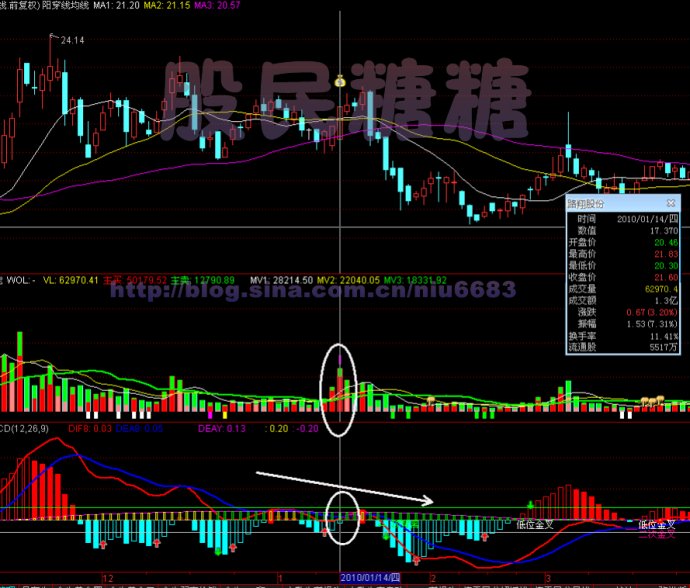Click the DEA8: 0.05 MACD label
Screen dimensions: 690x588
(139, 428)
